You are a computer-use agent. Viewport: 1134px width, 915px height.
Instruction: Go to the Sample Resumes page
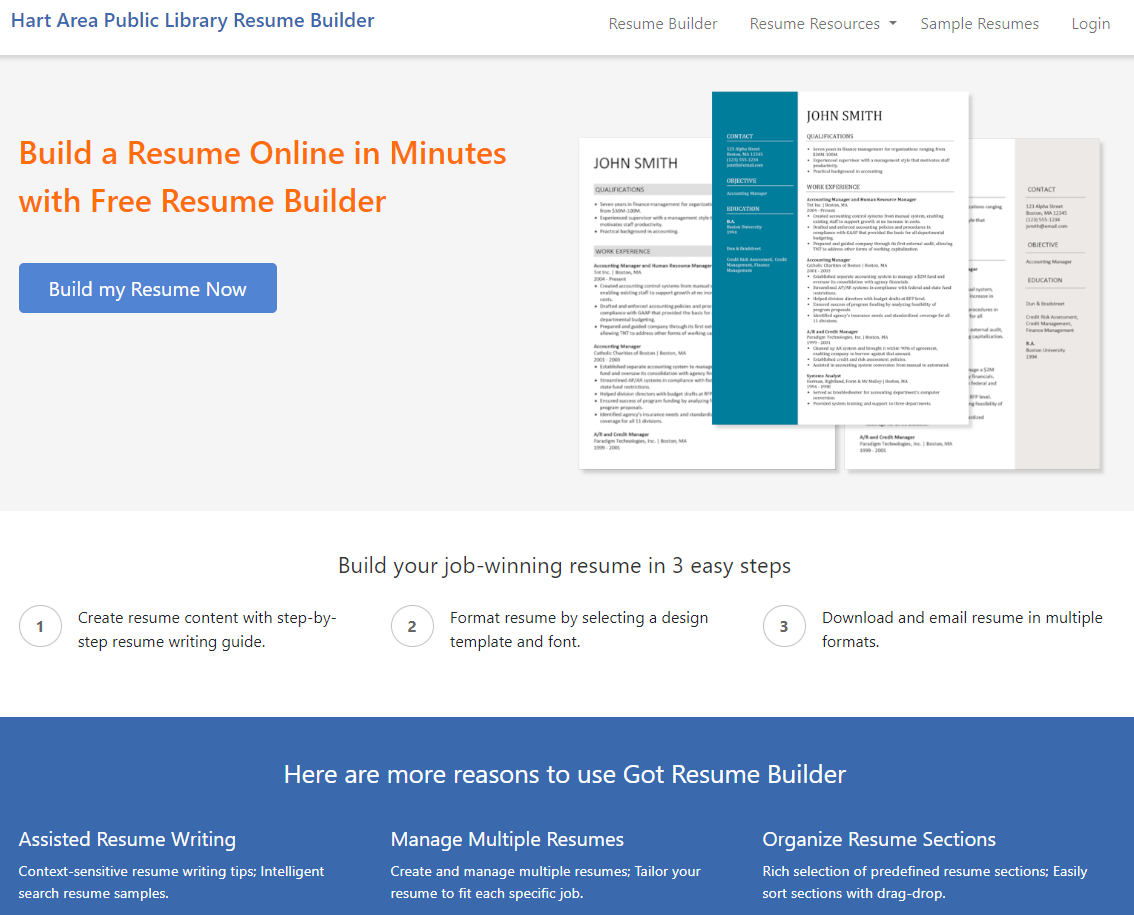pos(979,24)
